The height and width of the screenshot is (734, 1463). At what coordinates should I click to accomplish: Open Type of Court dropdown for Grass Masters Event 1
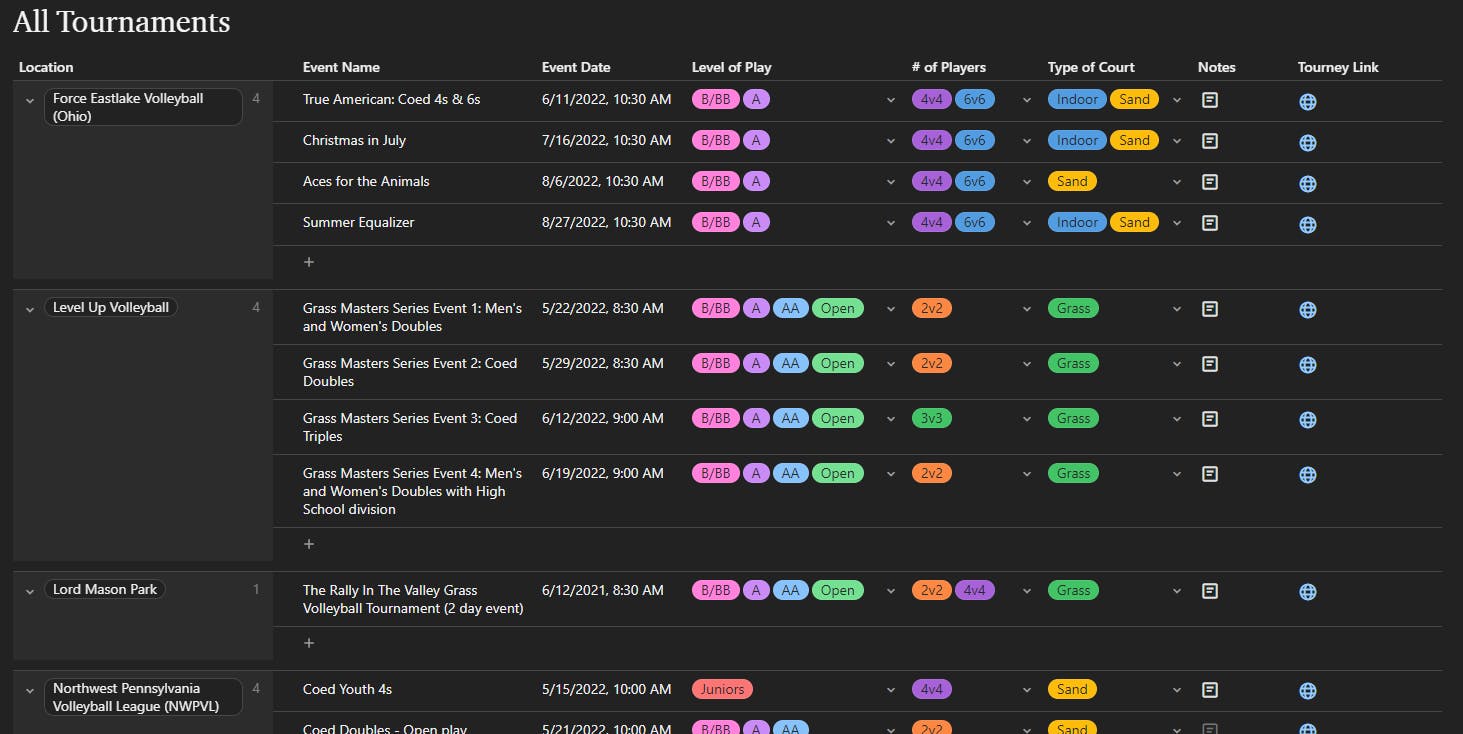[1177, 309]
